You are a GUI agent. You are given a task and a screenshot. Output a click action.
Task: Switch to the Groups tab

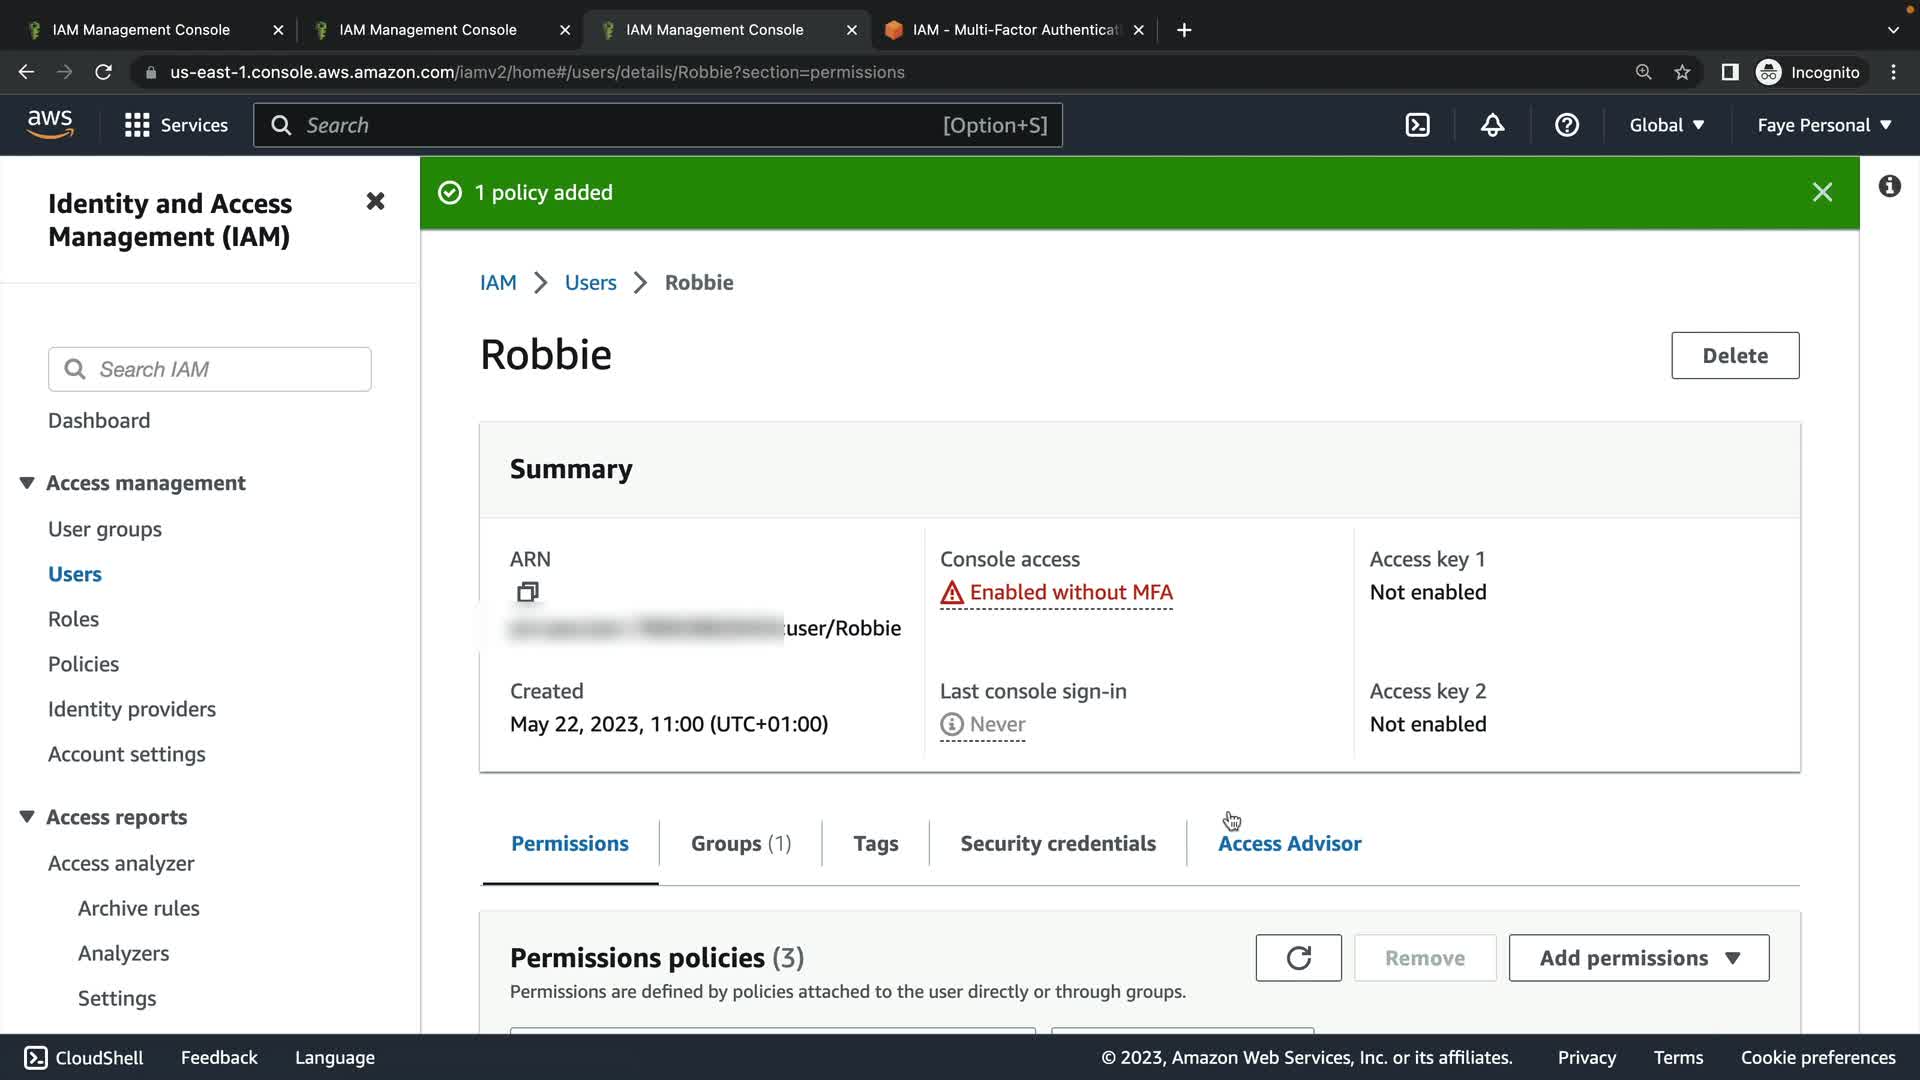740,843
